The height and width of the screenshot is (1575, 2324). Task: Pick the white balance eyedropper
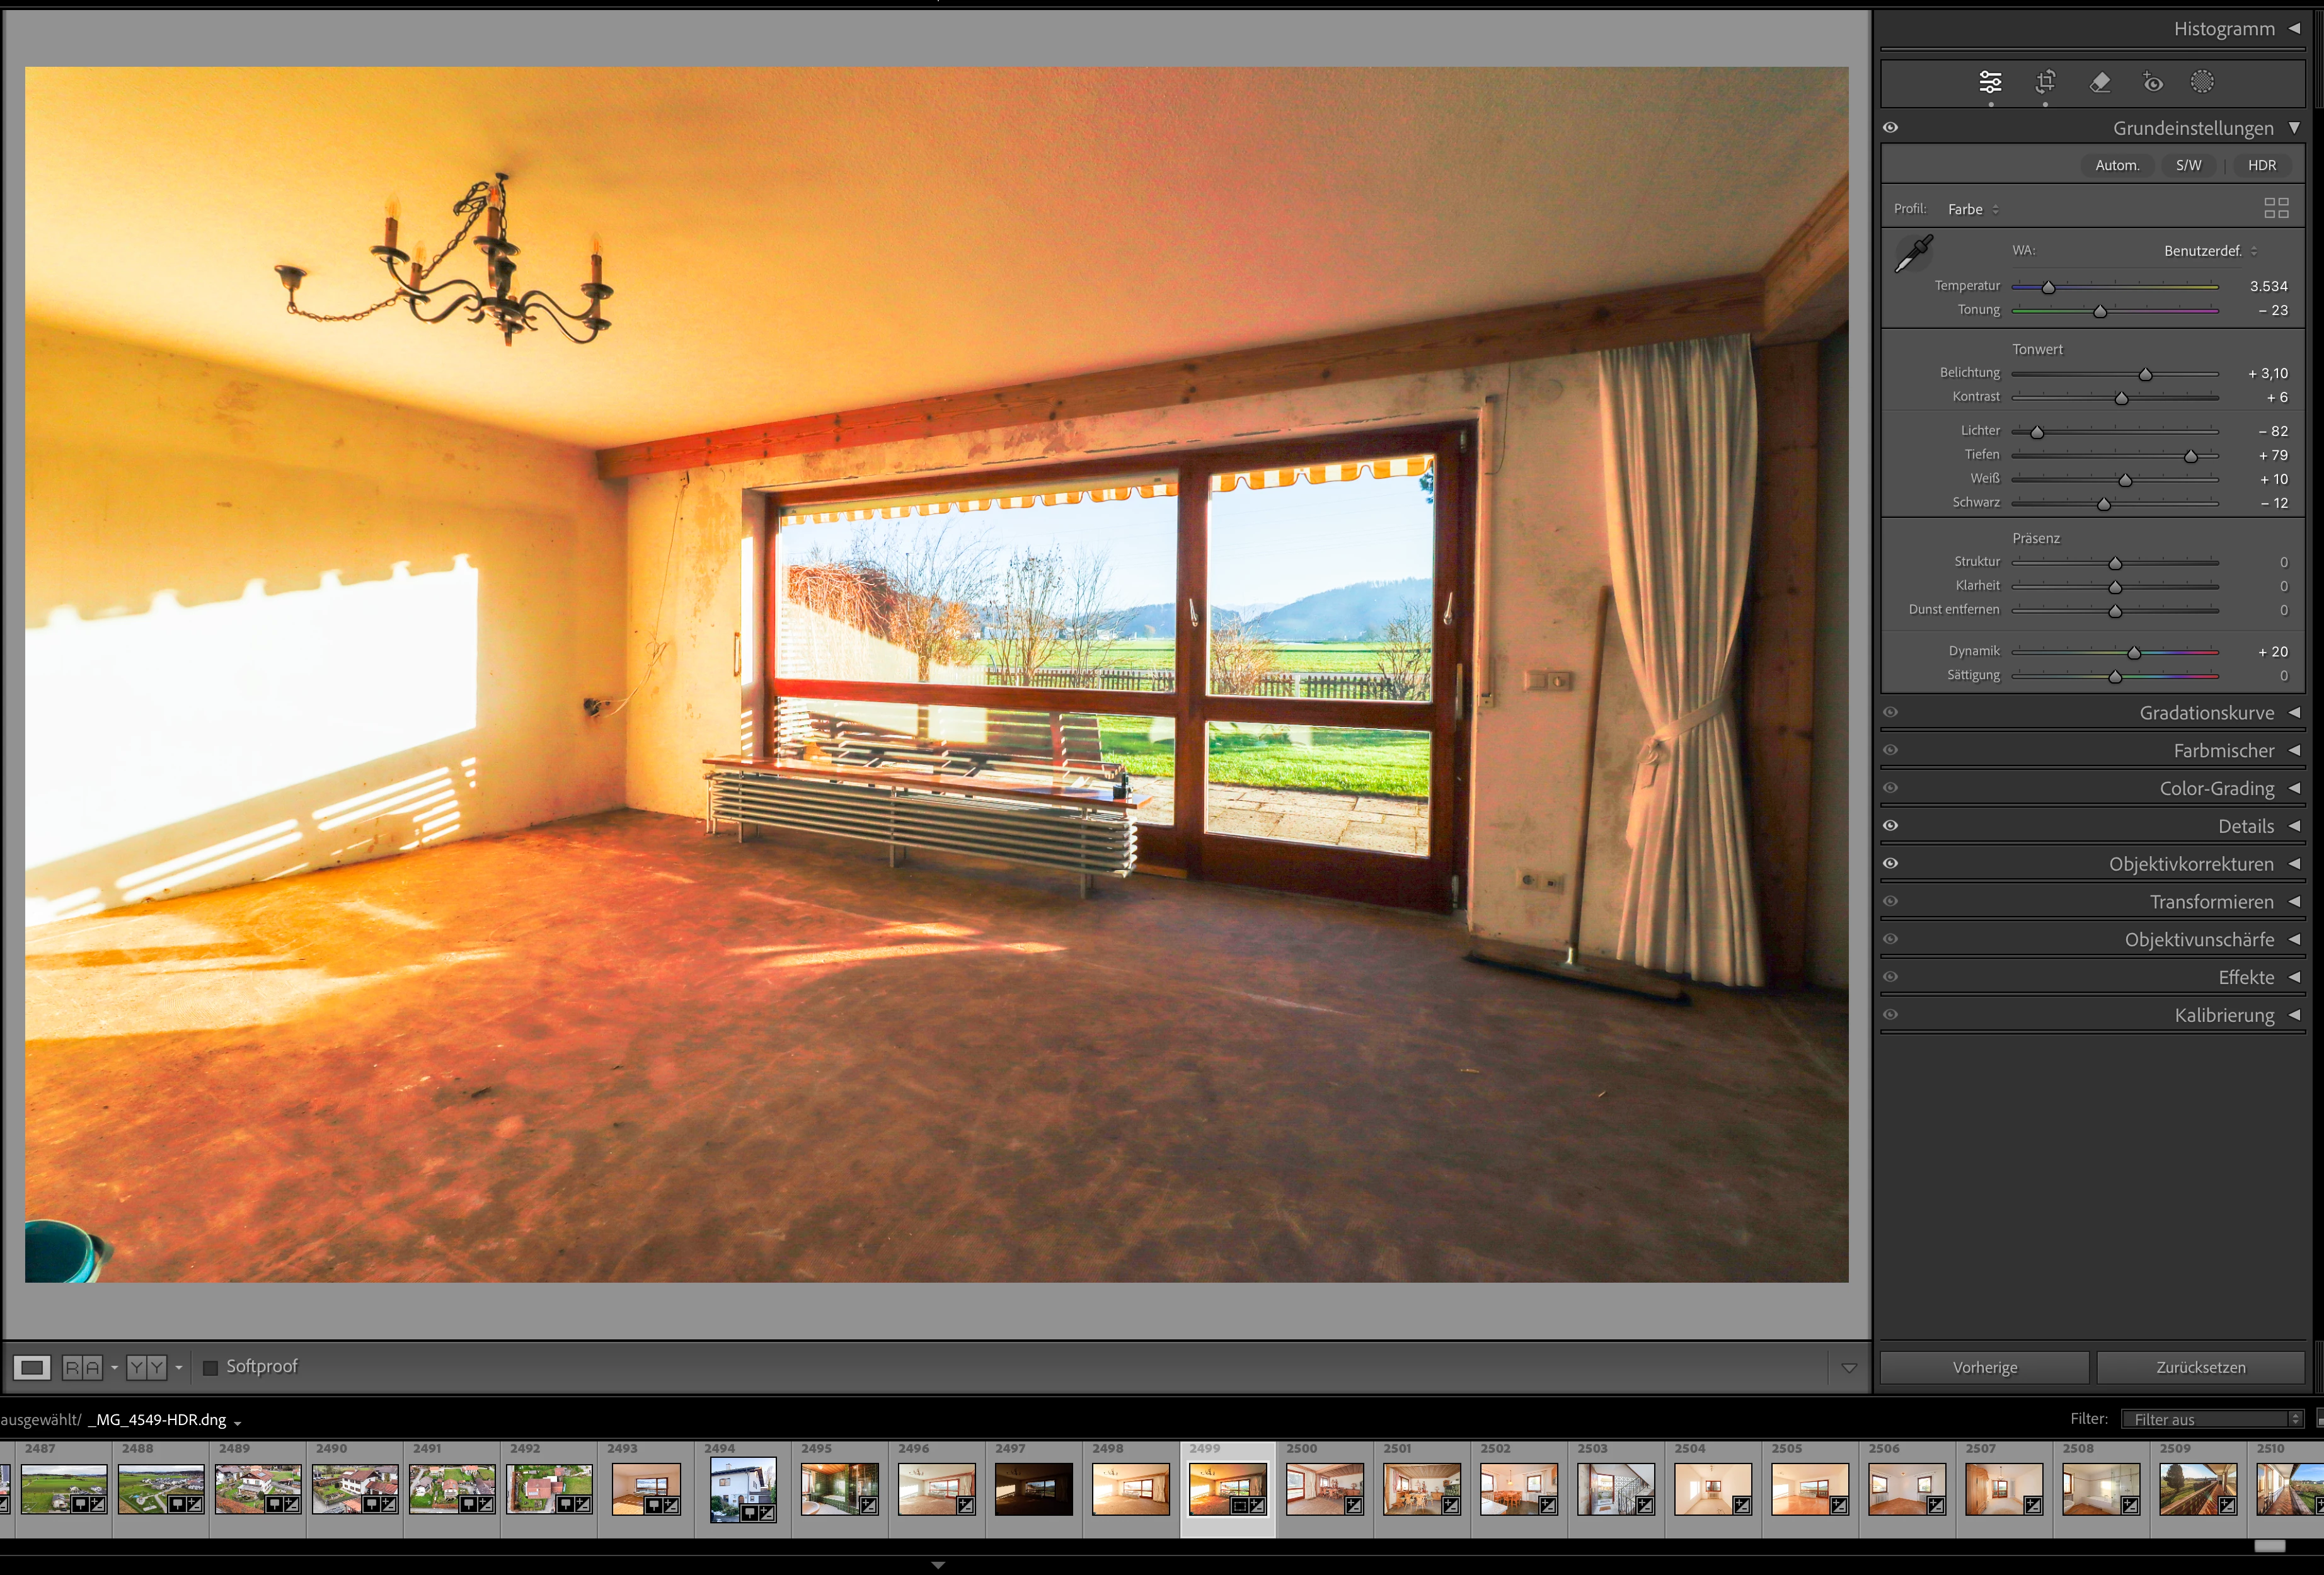1914,254
